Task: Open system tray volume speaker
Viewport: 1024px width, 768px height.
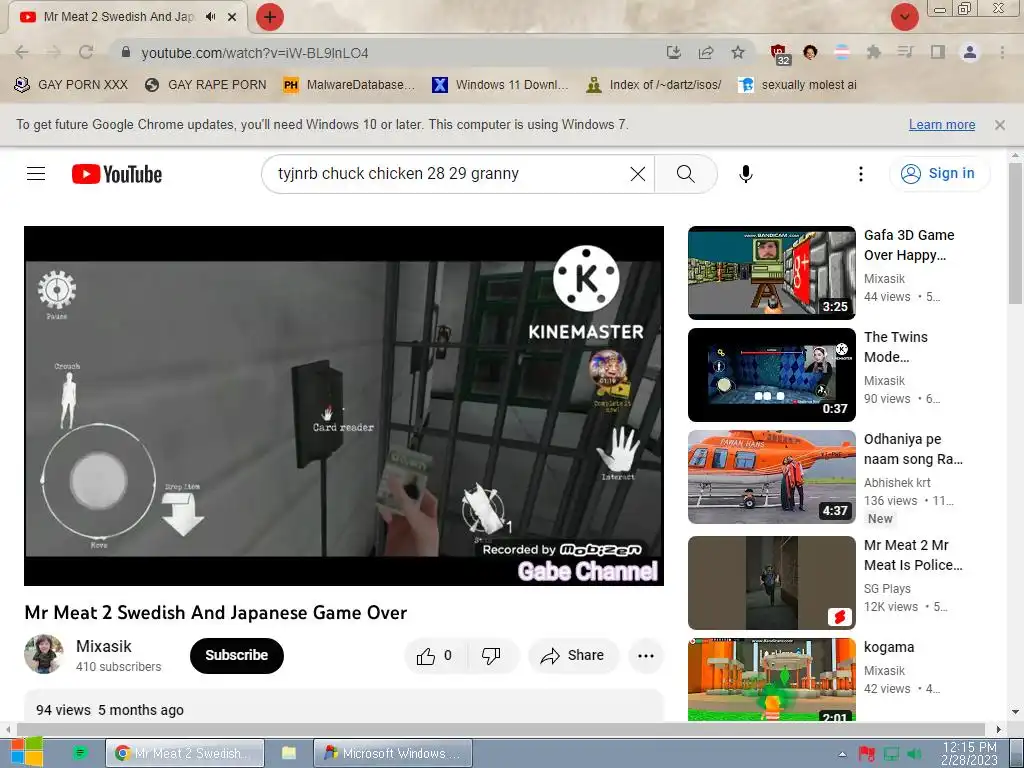Action: pyautogui.click(x=915, y=754)
